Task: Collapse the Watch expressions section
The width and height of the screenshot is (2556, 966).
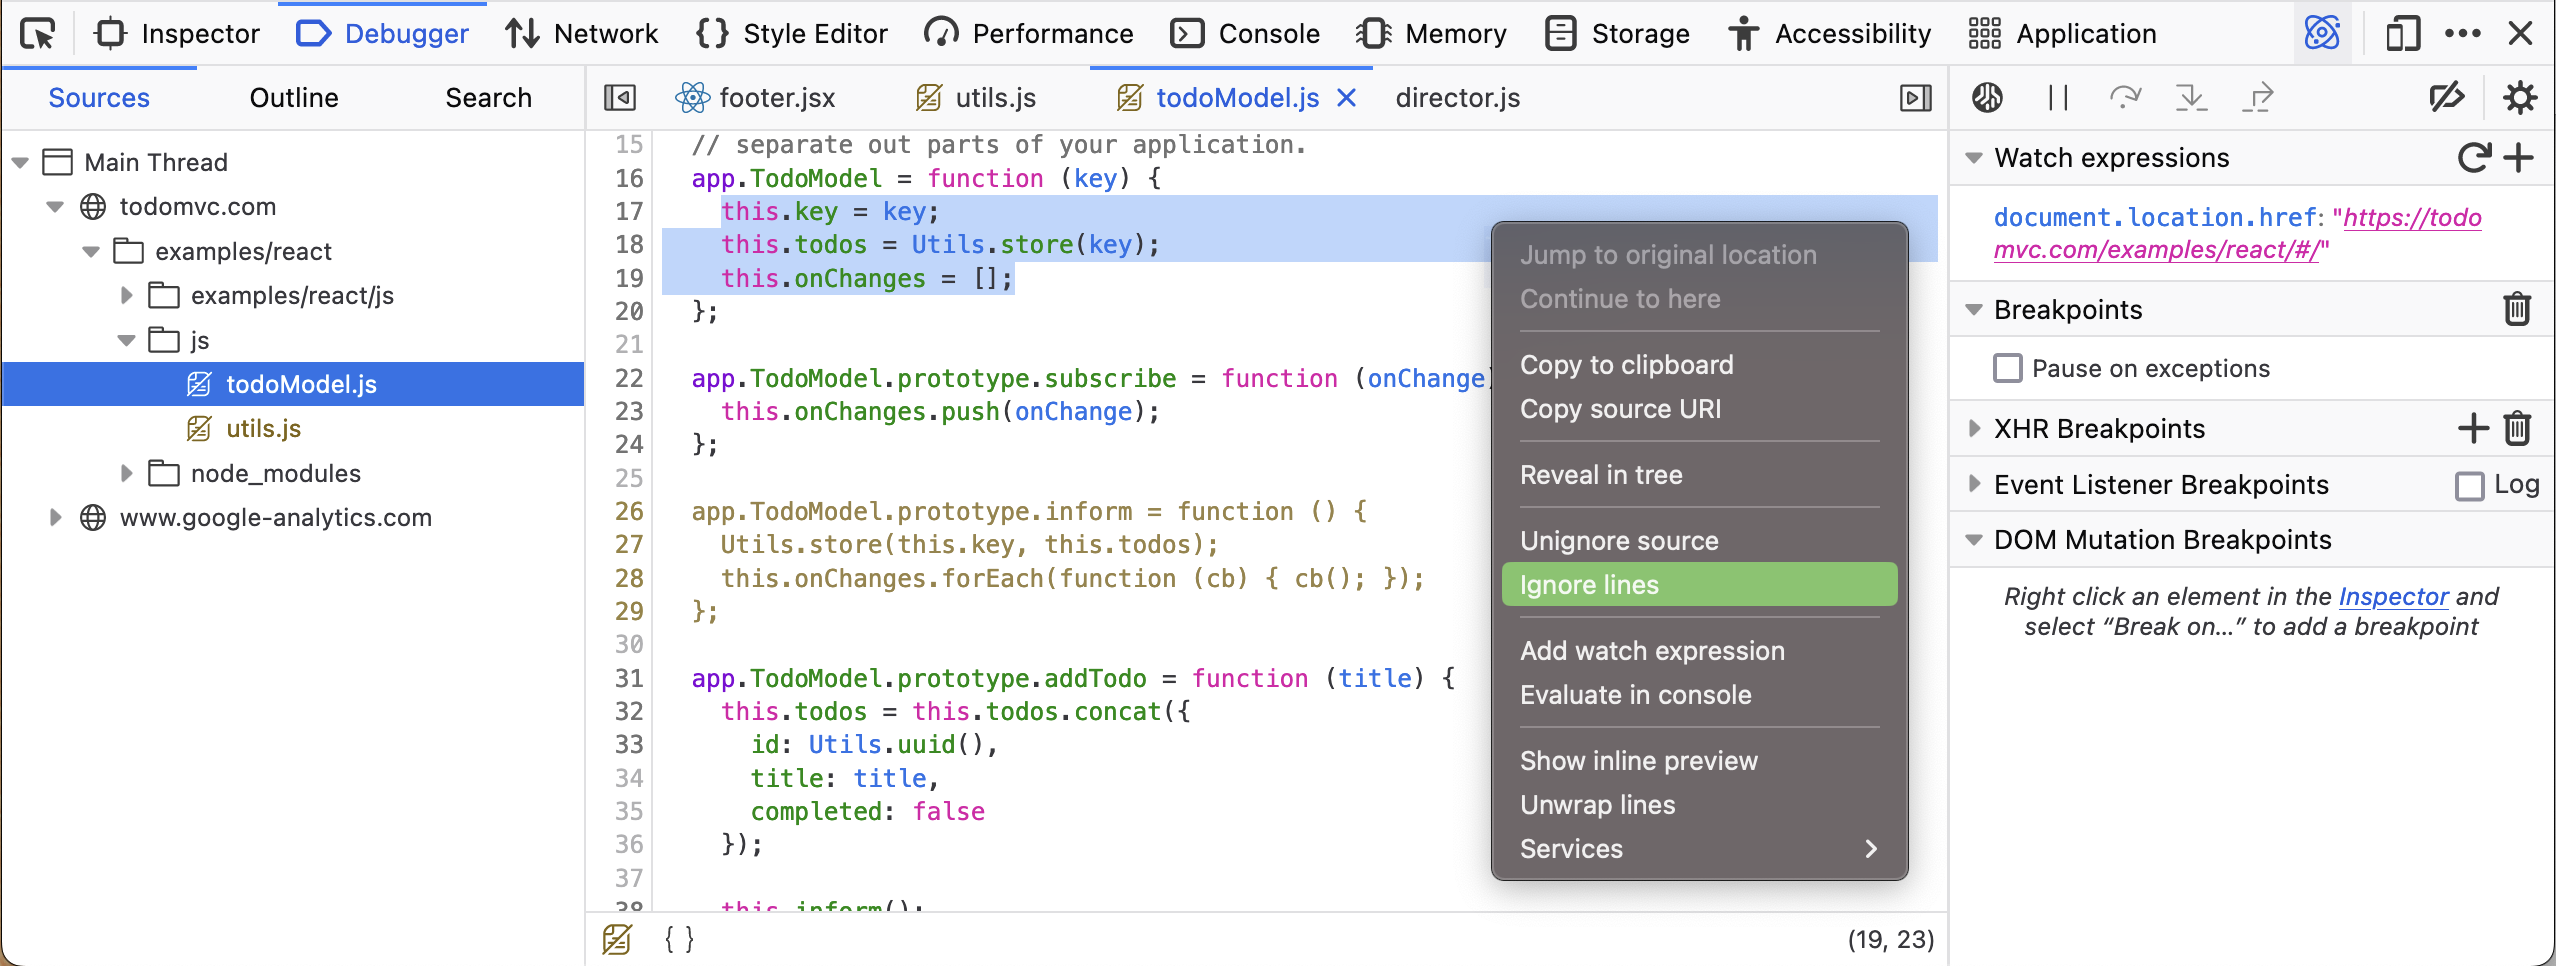Action: [x=1974, y=158]
